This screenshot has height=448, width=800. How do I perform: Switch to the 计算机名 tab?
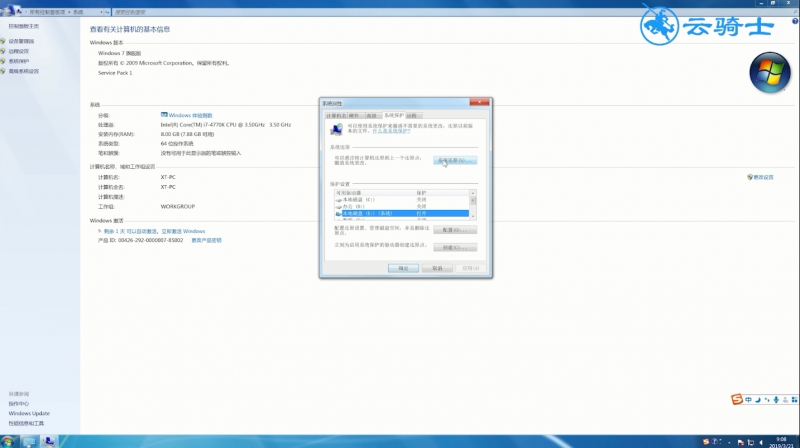[336, 116]
